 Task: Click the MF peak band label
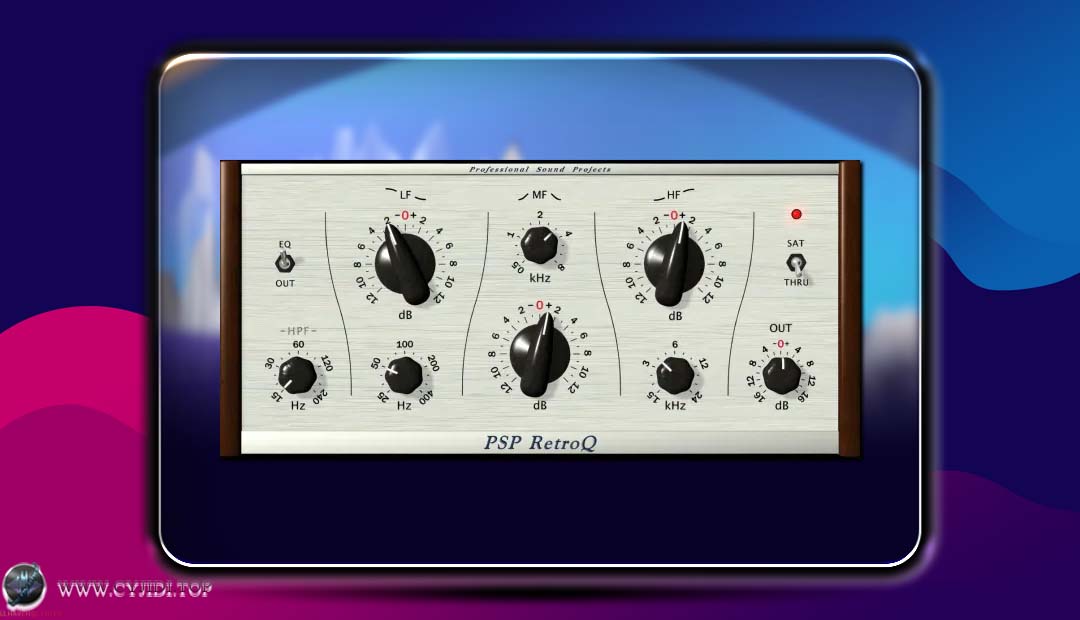(539, 195)
